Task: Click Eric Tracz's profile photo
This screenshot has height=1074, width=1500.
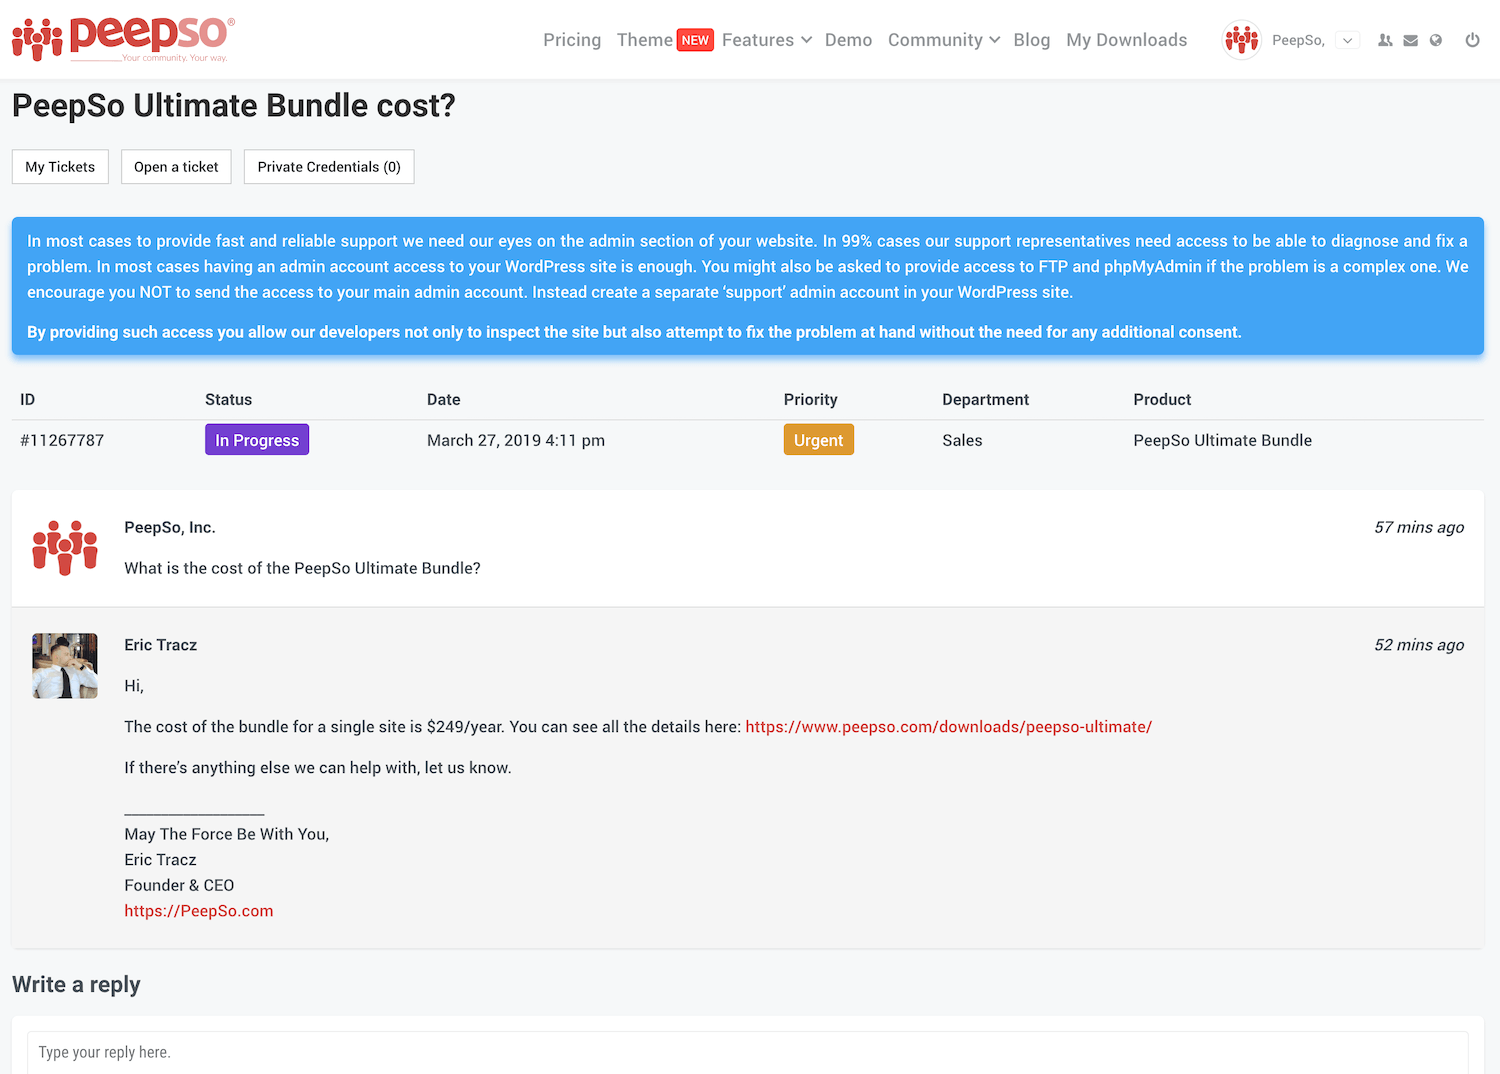Action: (x=65, y=666)
